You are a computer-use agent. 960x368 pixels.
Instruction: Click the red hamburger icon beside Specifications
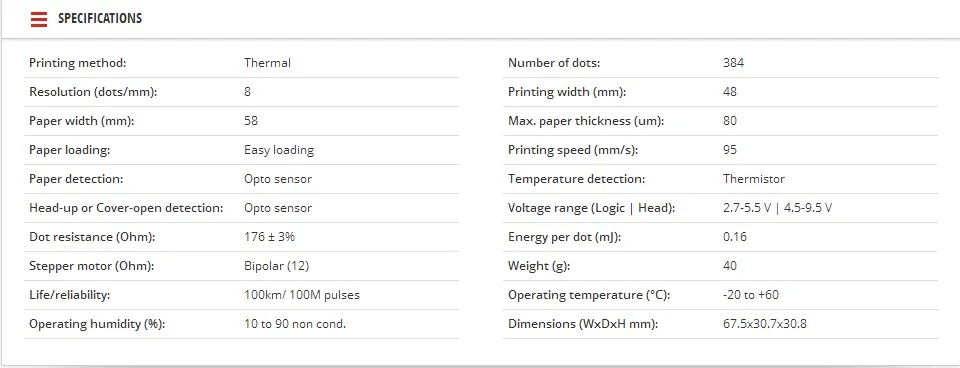39,19
